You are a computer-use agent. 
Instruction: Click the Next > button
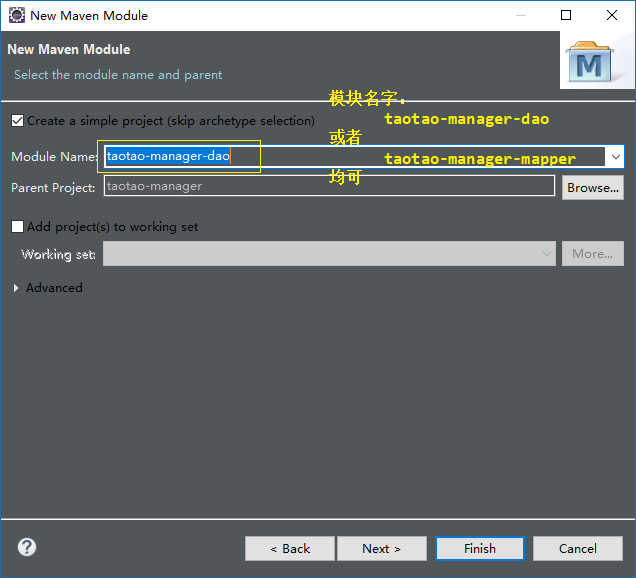pyautogui.click(x=382, y=548)
